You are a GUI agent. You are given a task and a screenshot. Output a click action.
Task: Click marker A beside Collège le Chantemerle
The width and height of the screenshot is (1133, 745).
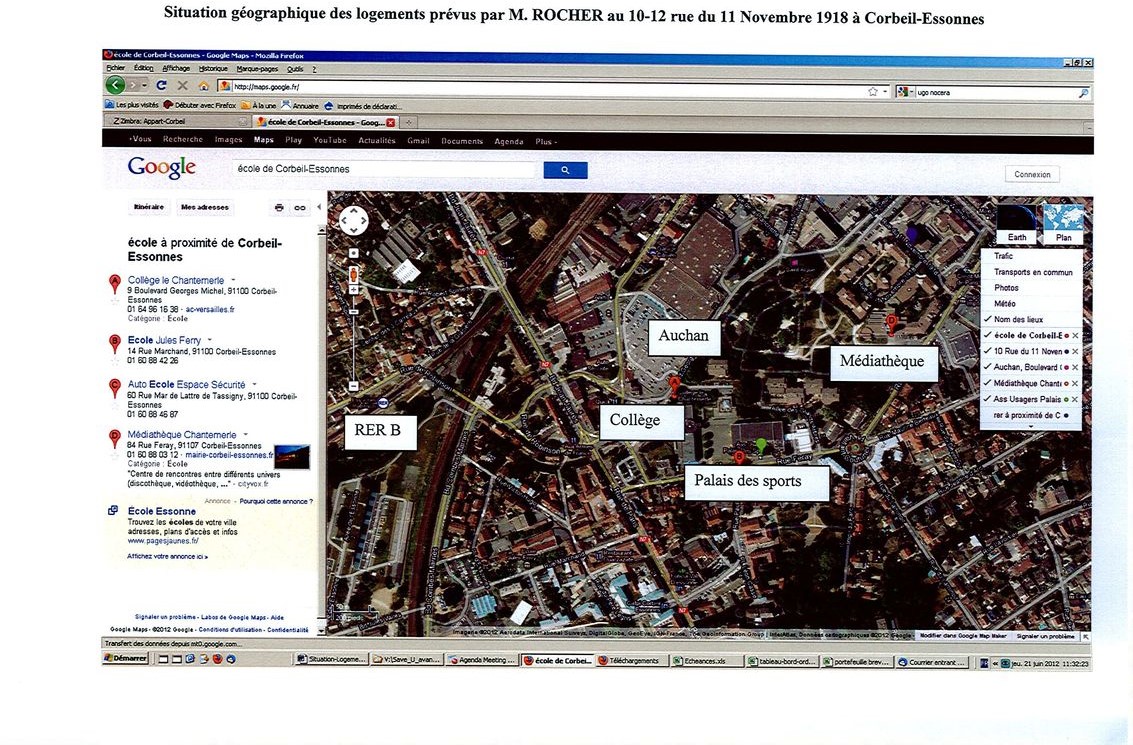(114, 283)
